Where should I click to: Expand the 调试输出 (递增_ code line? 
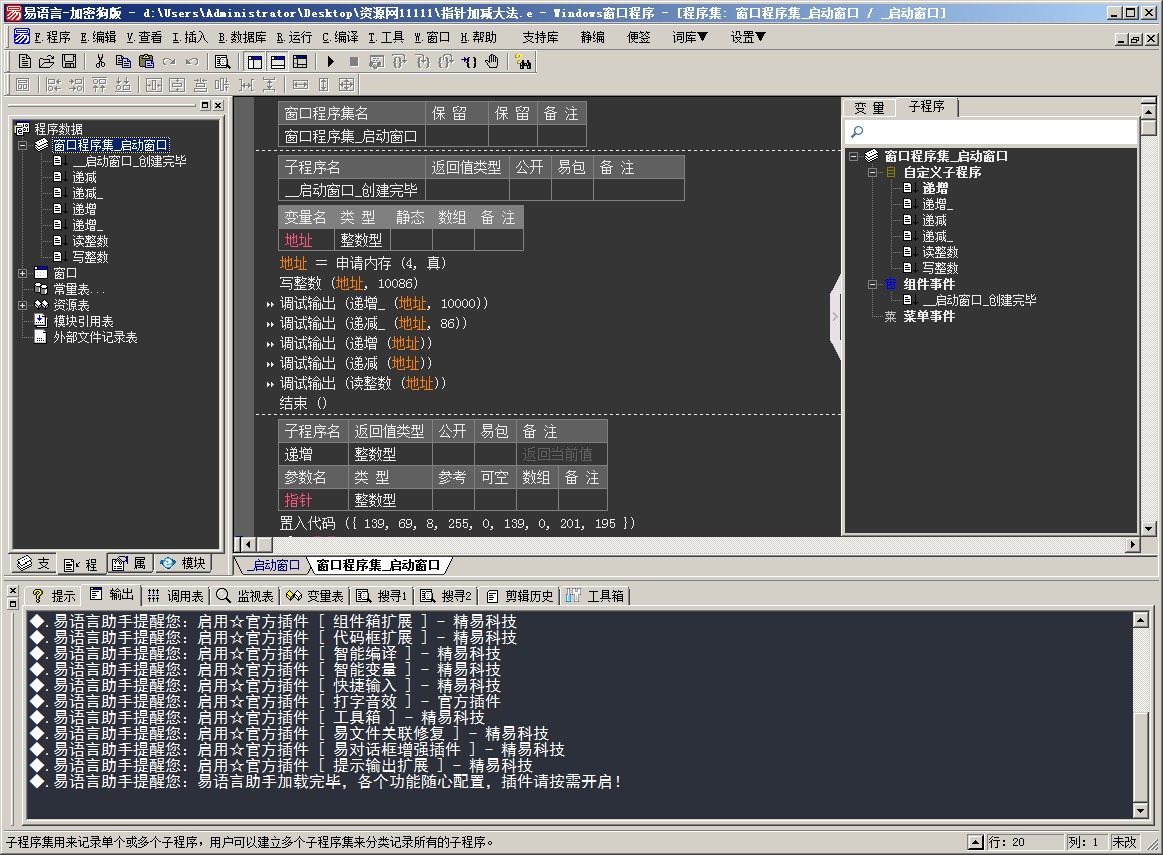tap(270, 304)
